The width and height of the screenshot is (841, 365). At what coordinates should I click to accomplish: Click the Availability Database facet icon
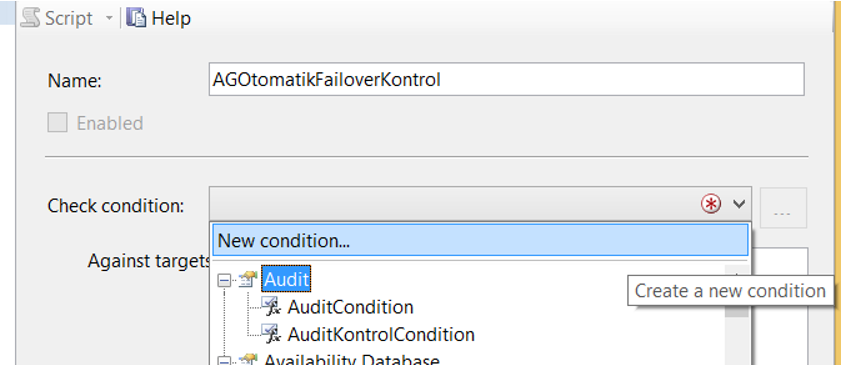[248, 360]
